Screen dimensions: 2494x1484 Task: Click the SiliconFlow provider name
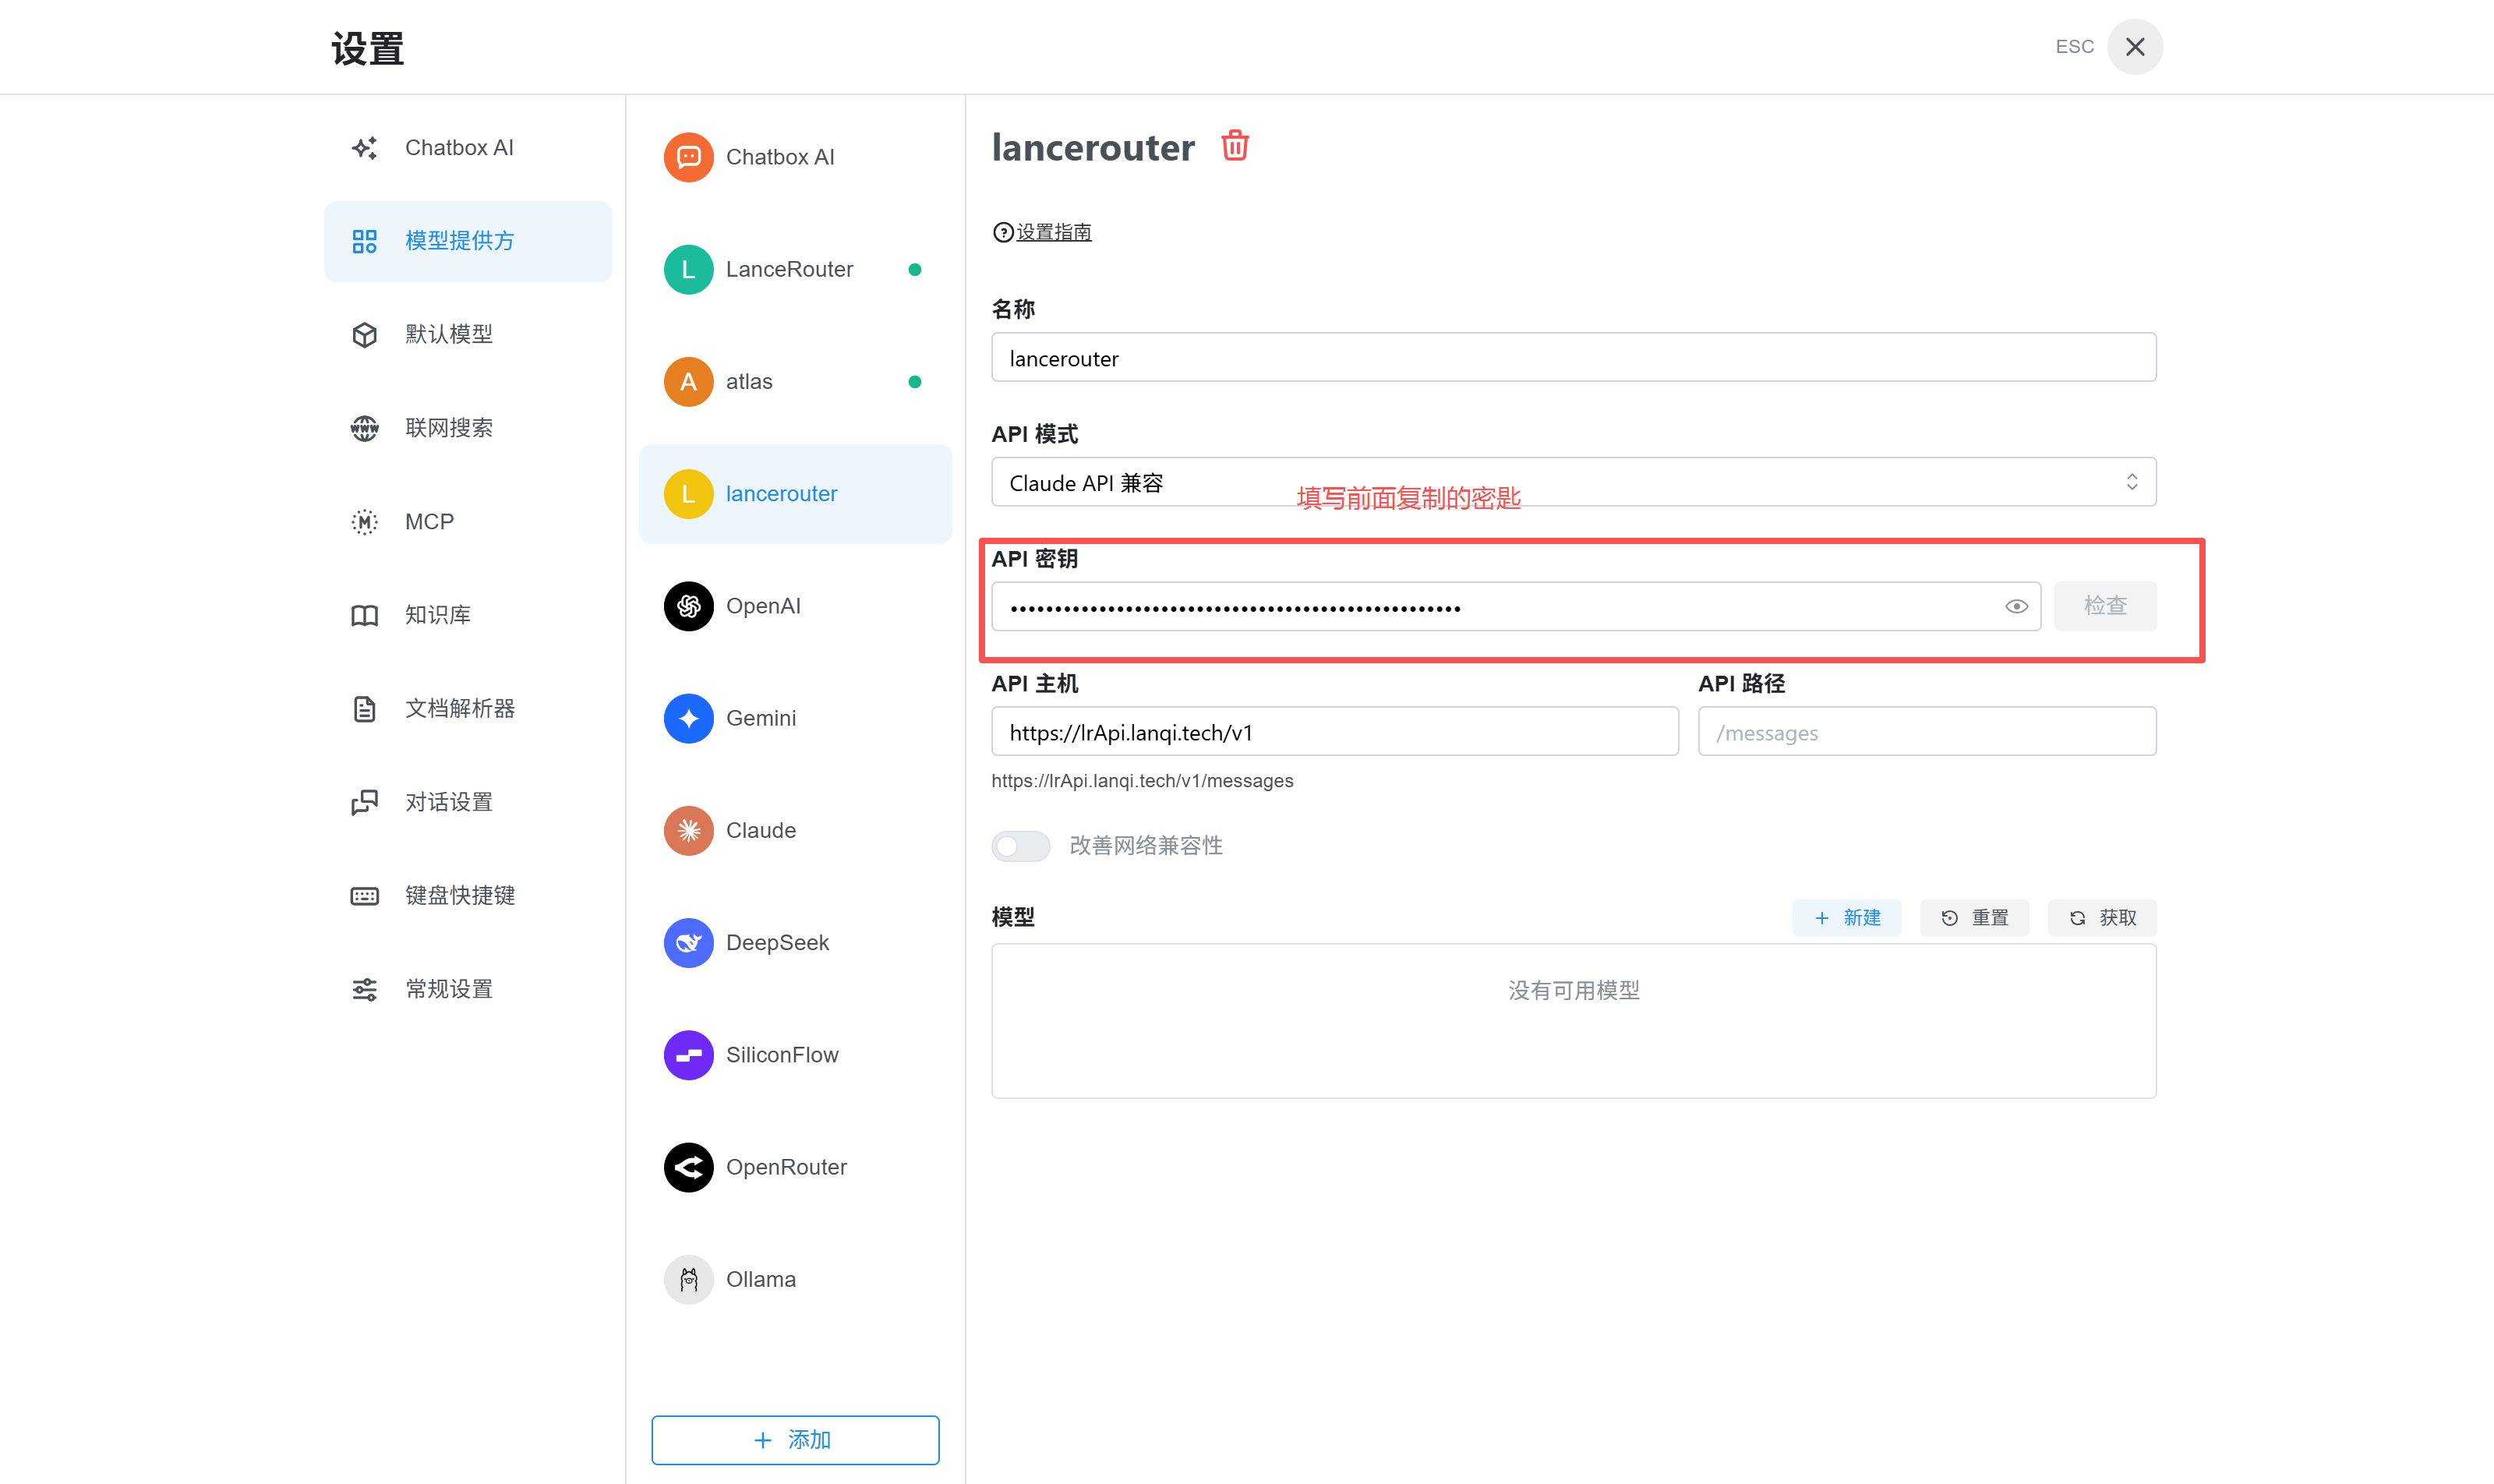click(x=782, y=1055)
